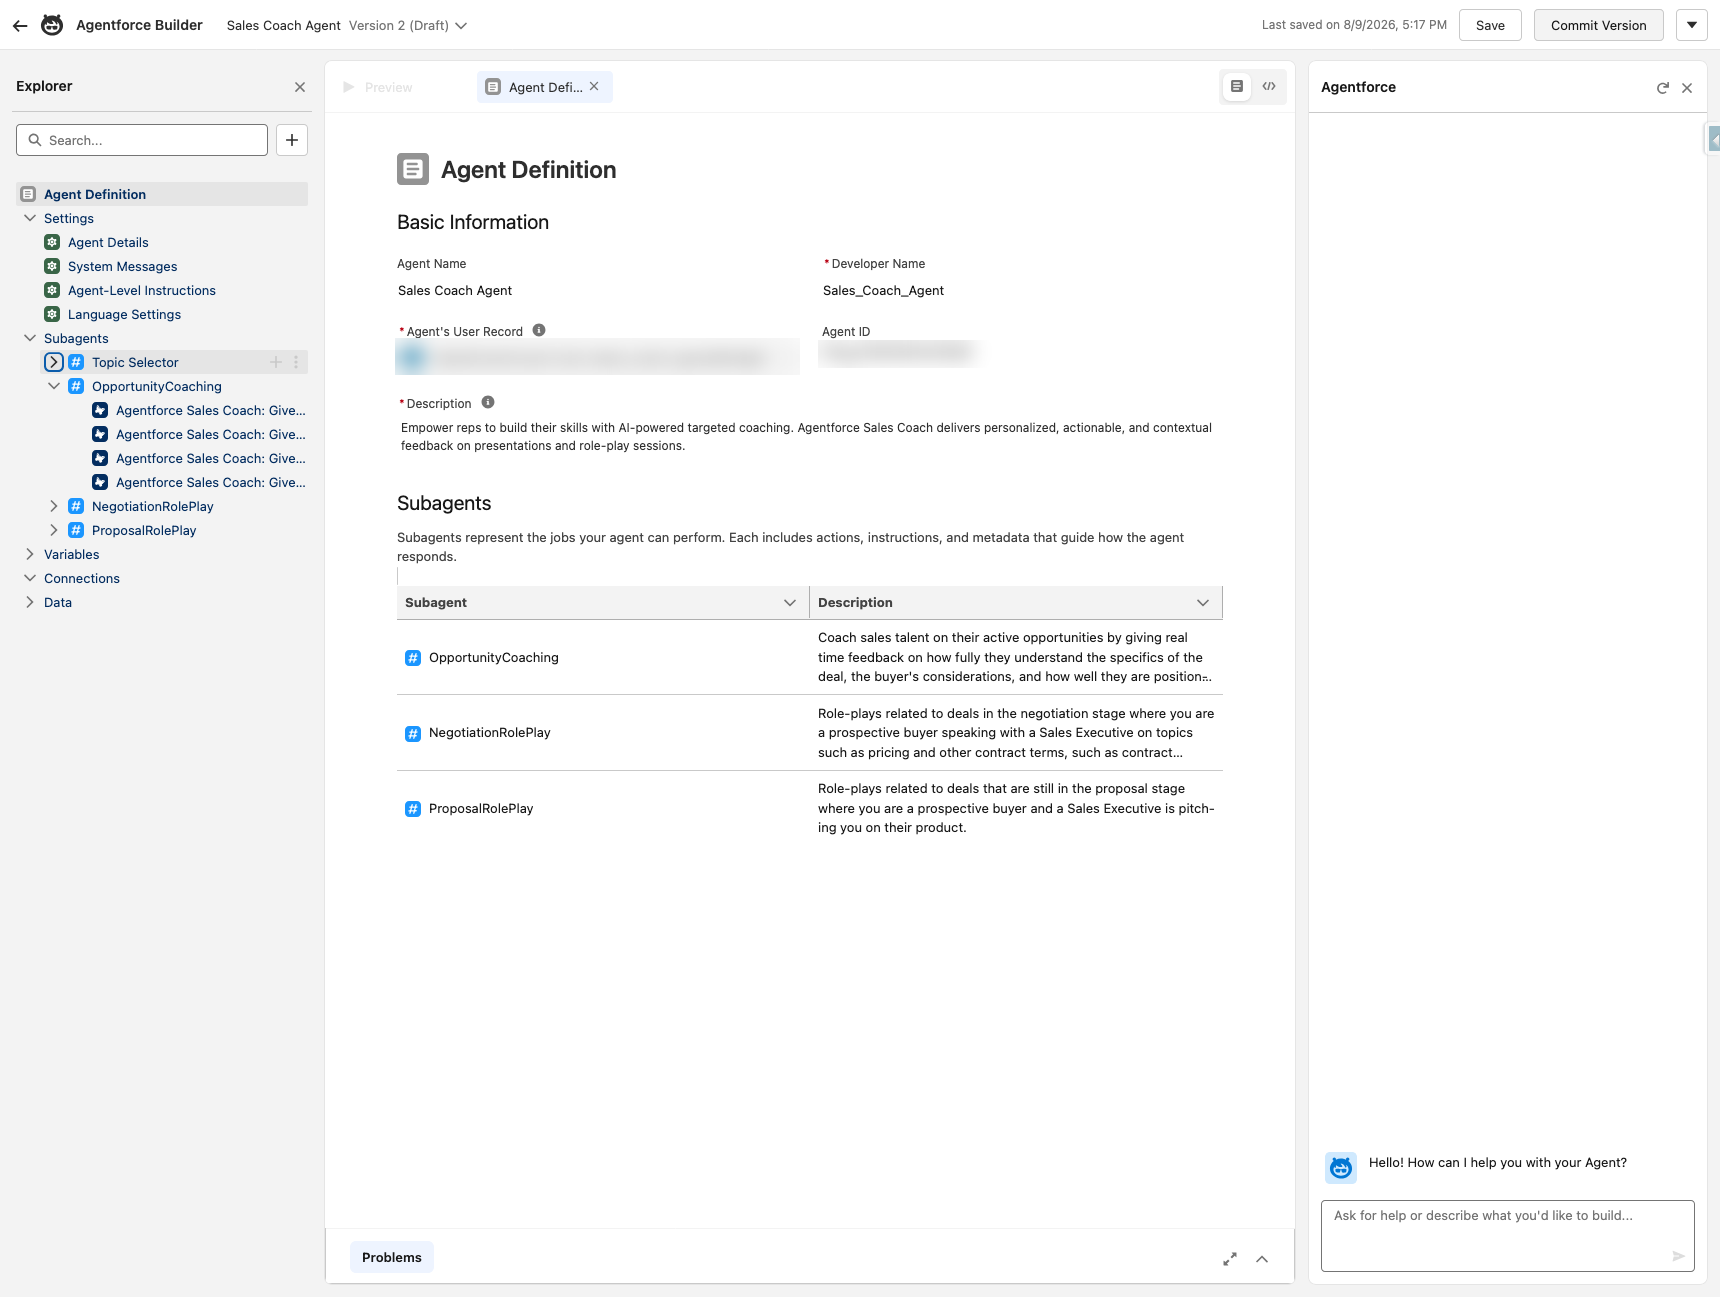Viewport: 1720px width, 1297px height.
Task: Switch to the script code view toggle
Action: (x=1269, y=86)
